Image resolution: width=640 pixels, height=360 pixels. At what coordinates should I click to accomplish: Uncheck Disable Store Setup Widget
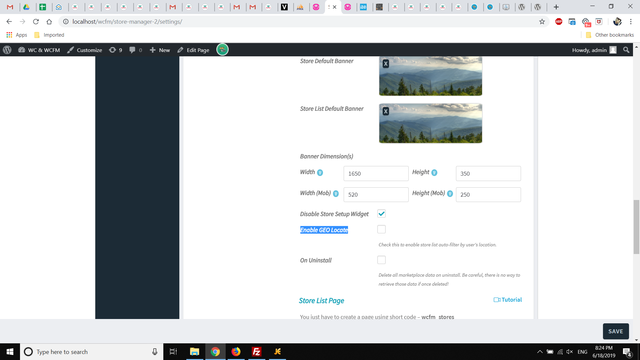click(381, 213)
